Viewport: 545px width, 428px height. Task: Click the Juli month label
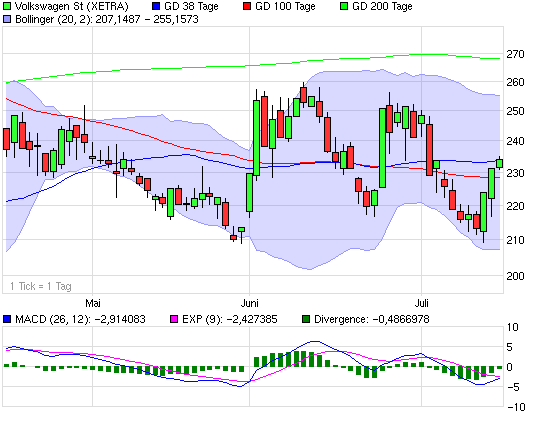point(422,303)
